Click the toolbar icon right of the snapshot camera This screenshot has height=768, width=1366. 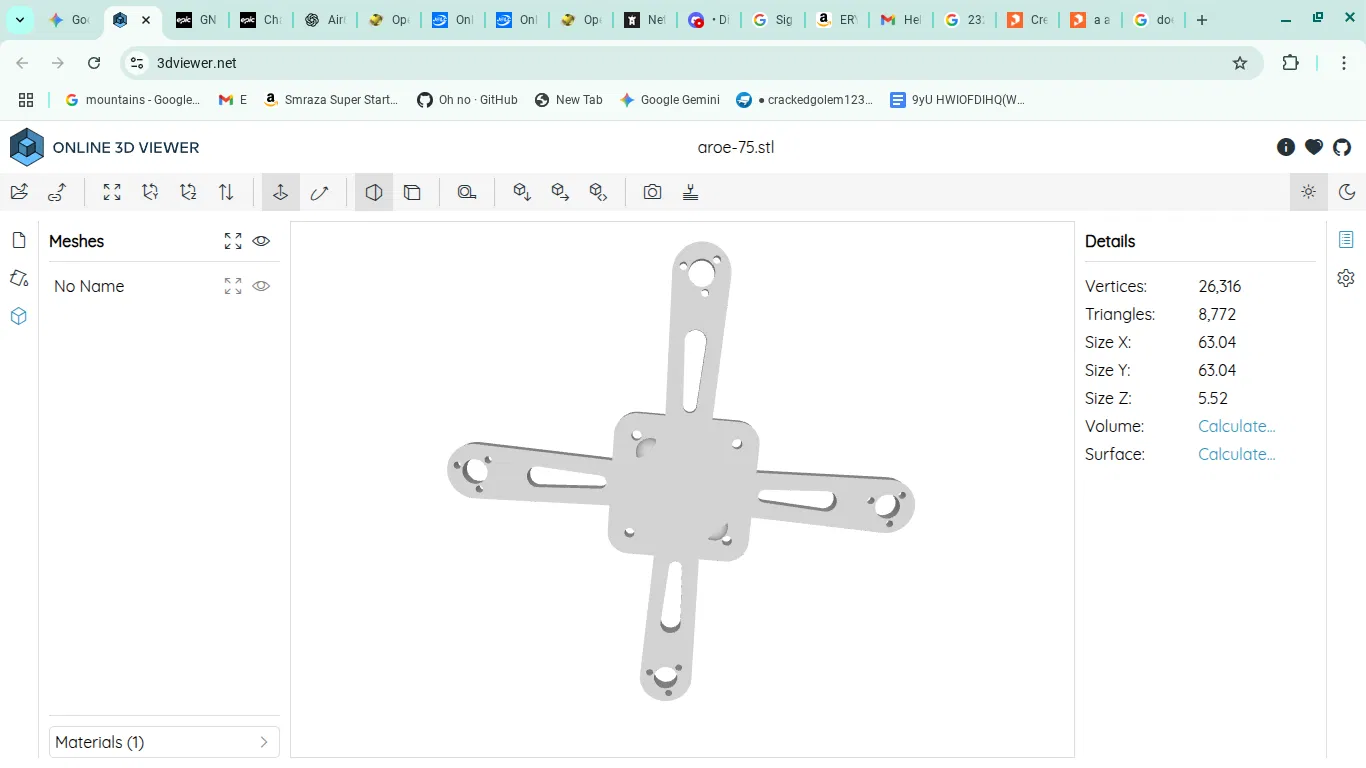(690, 192)
